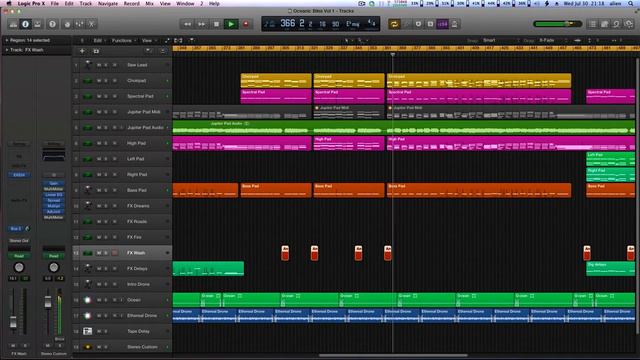Open the Drag X-Fade dropdown

click(553, 40)
